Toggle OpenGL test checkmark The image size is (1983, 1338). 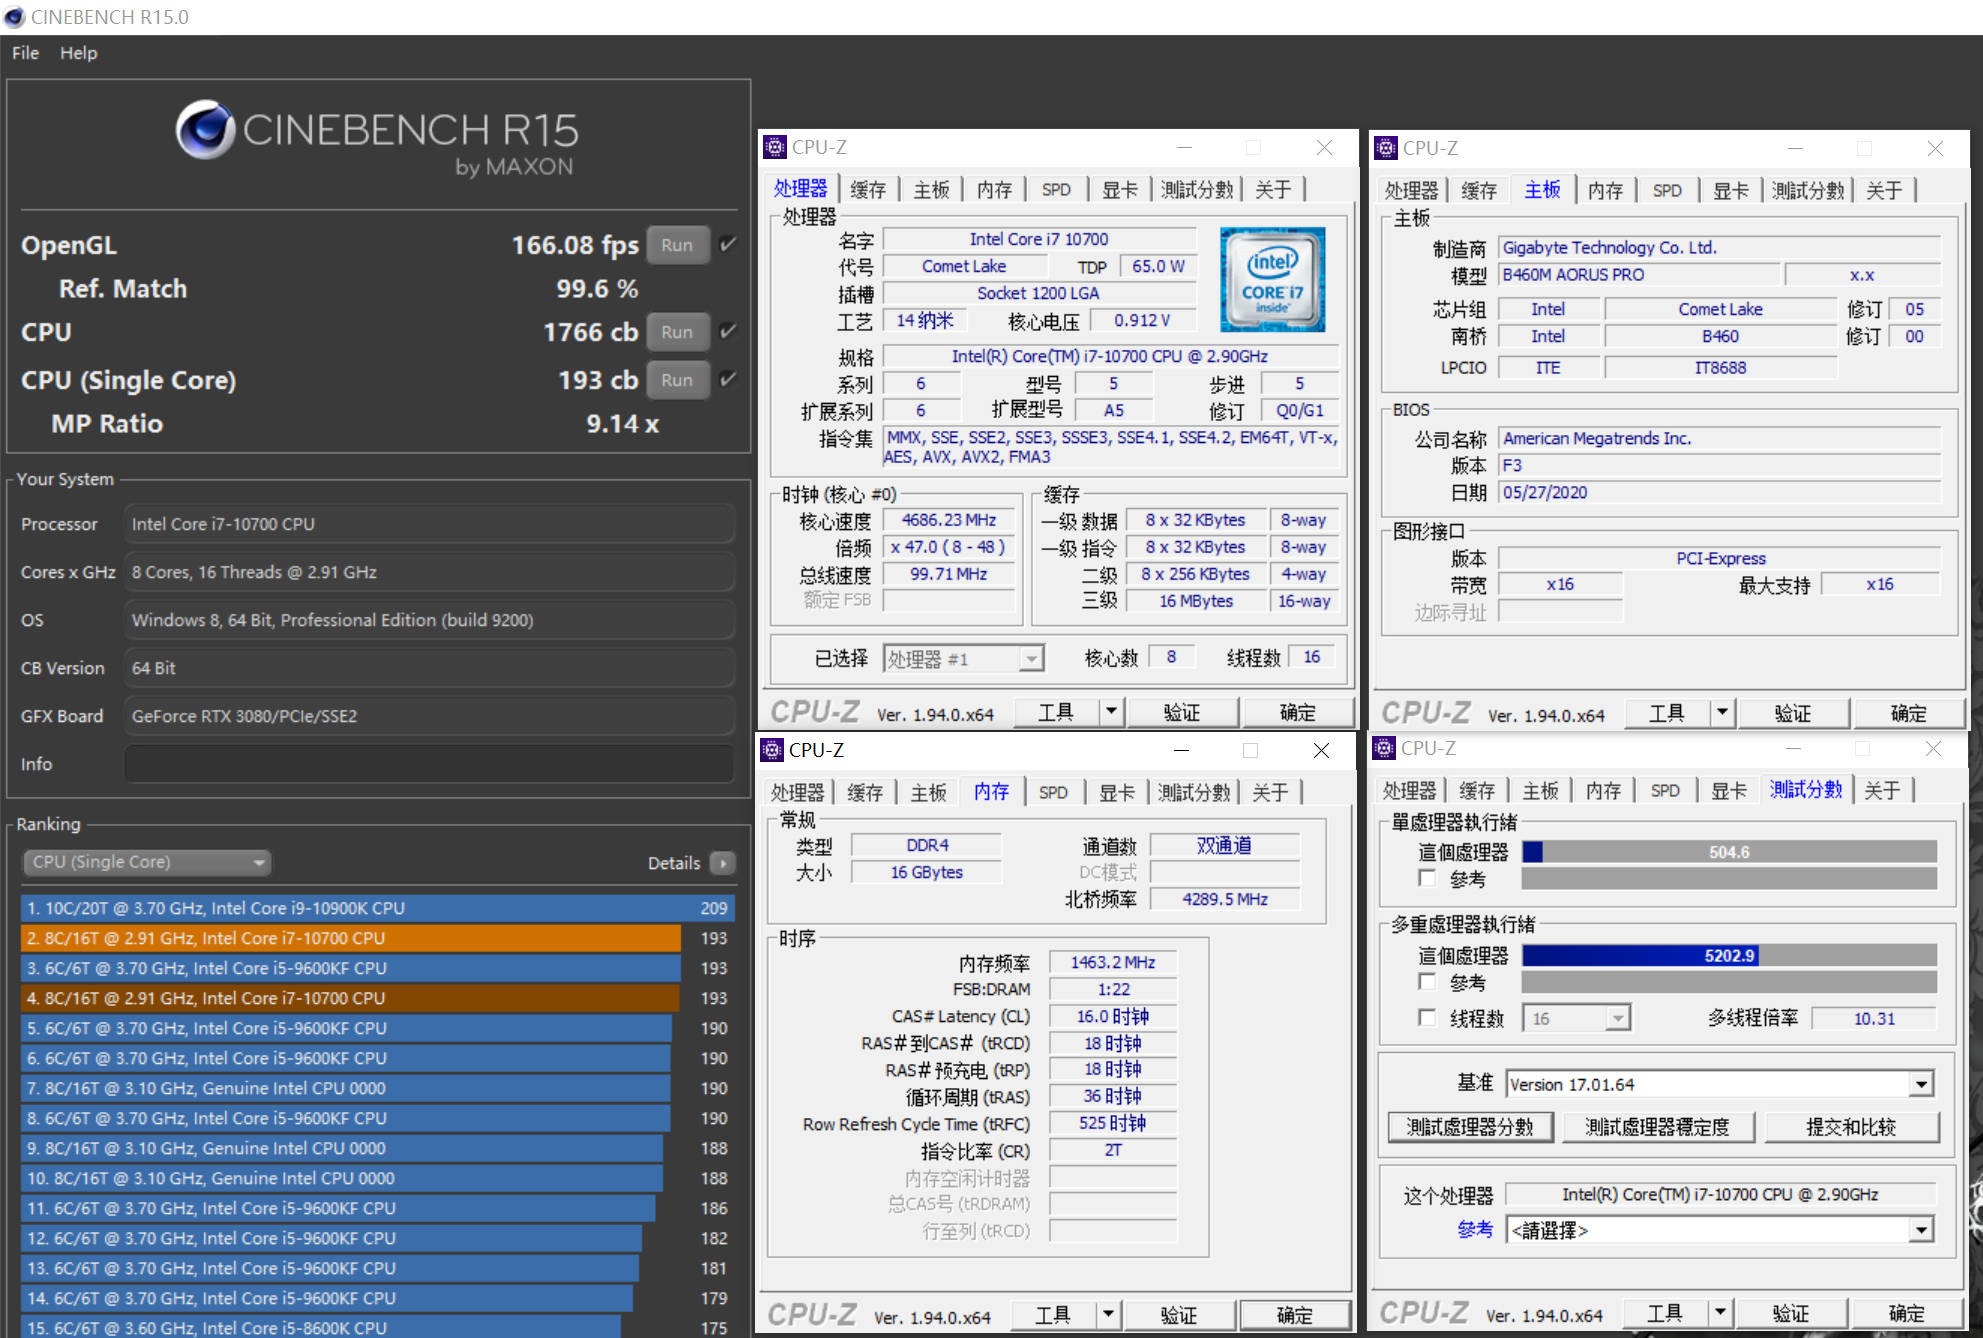point(728,244)
